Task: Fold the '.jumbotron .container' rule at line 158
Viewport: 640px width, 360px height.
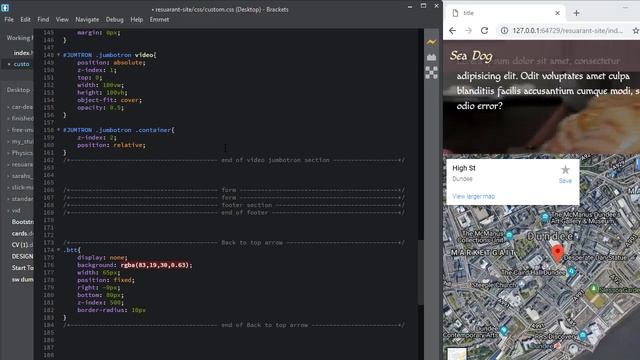Action: click(58, 130)
